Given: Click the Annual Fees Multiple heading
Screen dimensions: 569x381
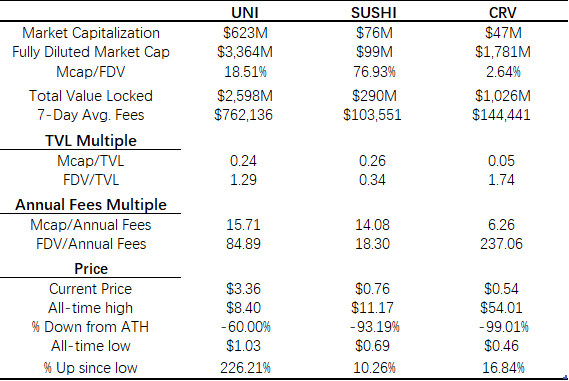Looking at the screenshot, I should pos(91,205).
